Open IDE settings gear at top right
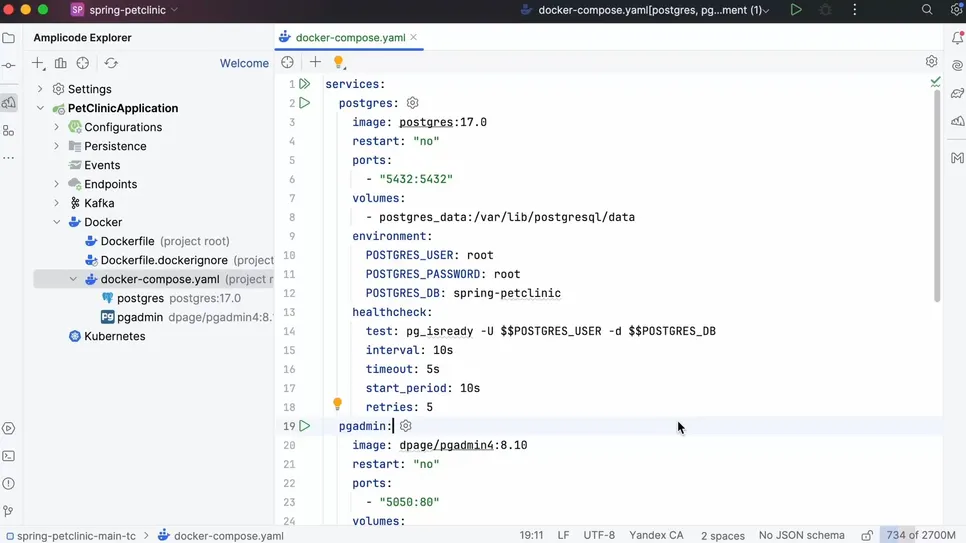The image size is (966, 543). pos(956,10)
